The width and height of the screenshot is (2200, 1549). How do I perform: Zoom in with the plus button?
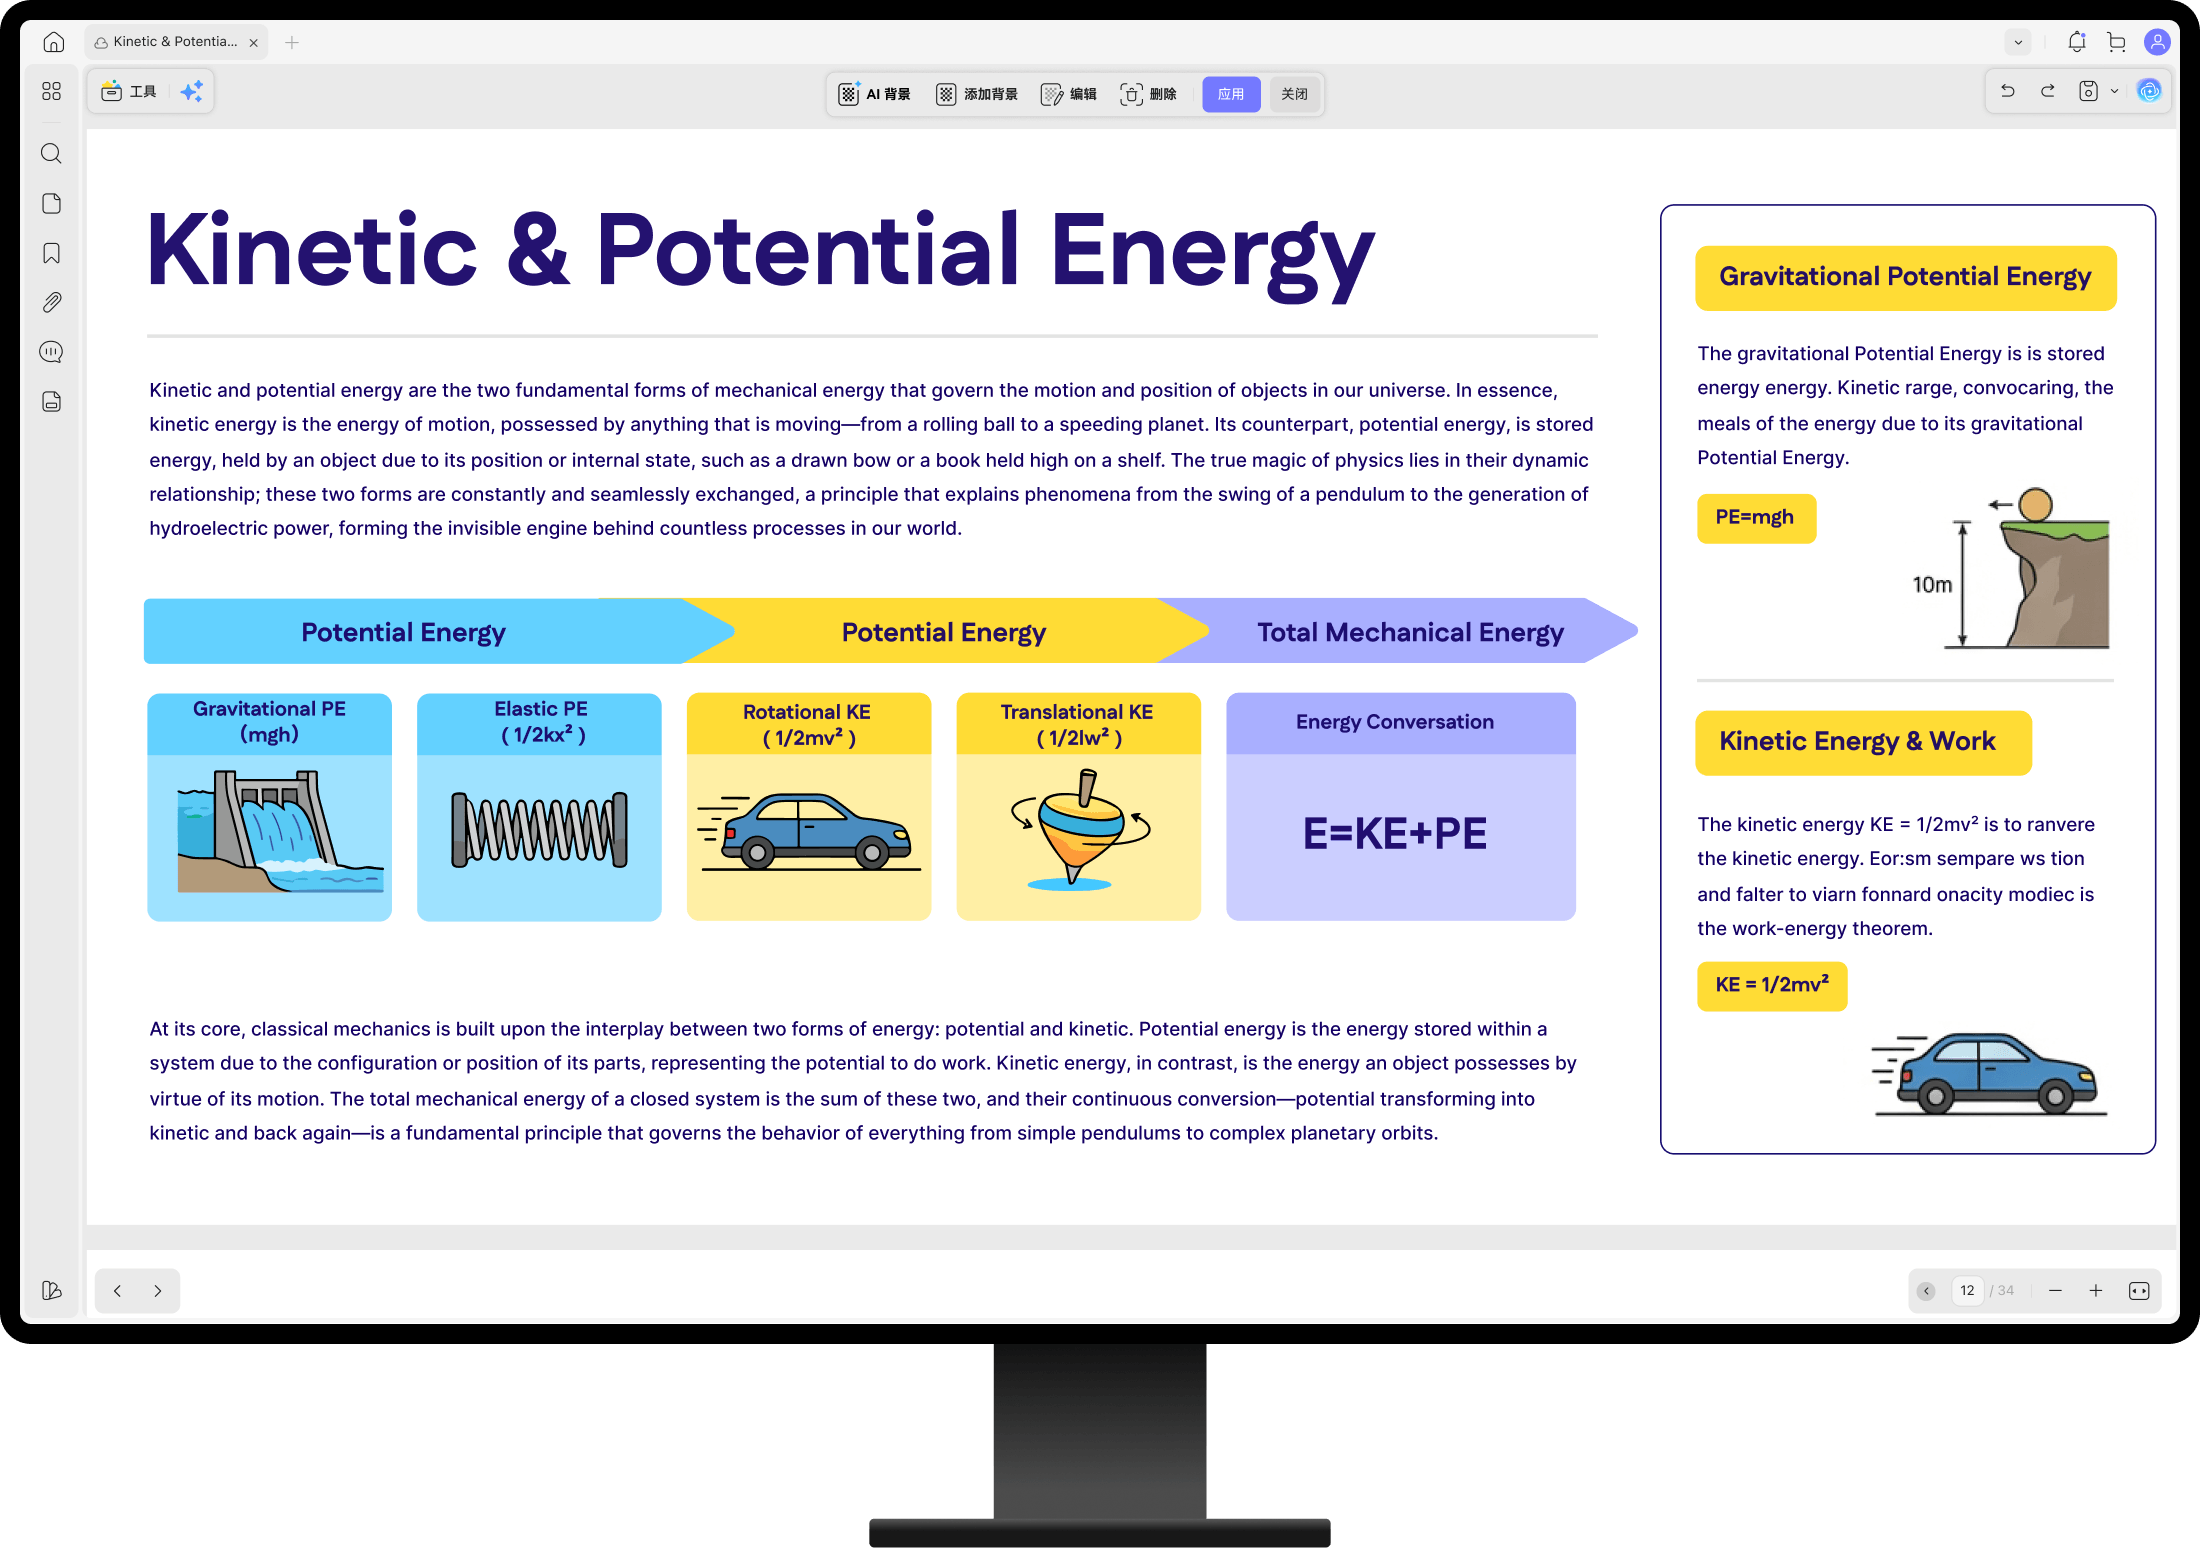tap(2096, 1291)
